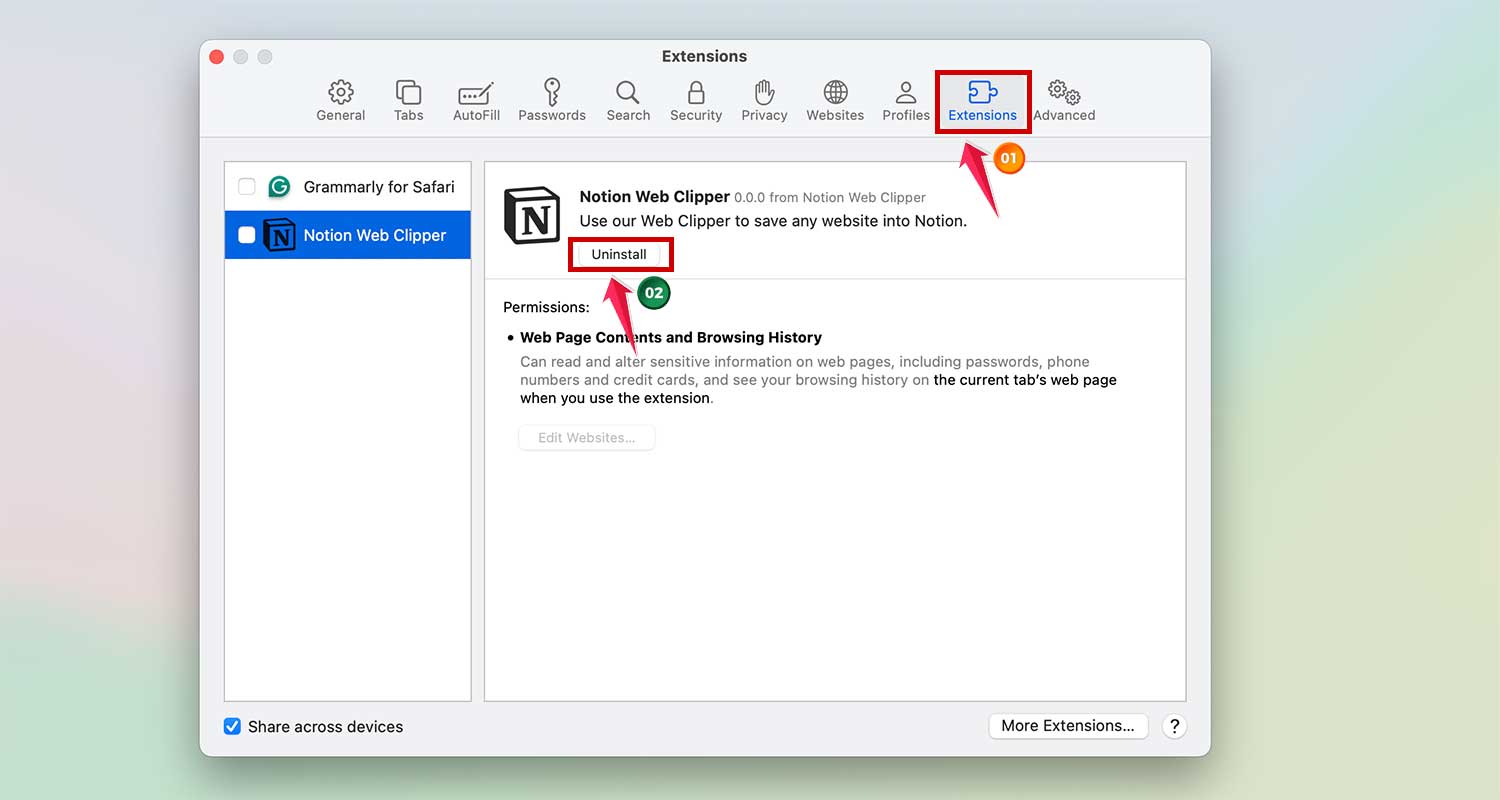Enable the Grammarly for Safari checkbox
The height and width of the screenshot is (800, 1500).
[x=245, y=187]
